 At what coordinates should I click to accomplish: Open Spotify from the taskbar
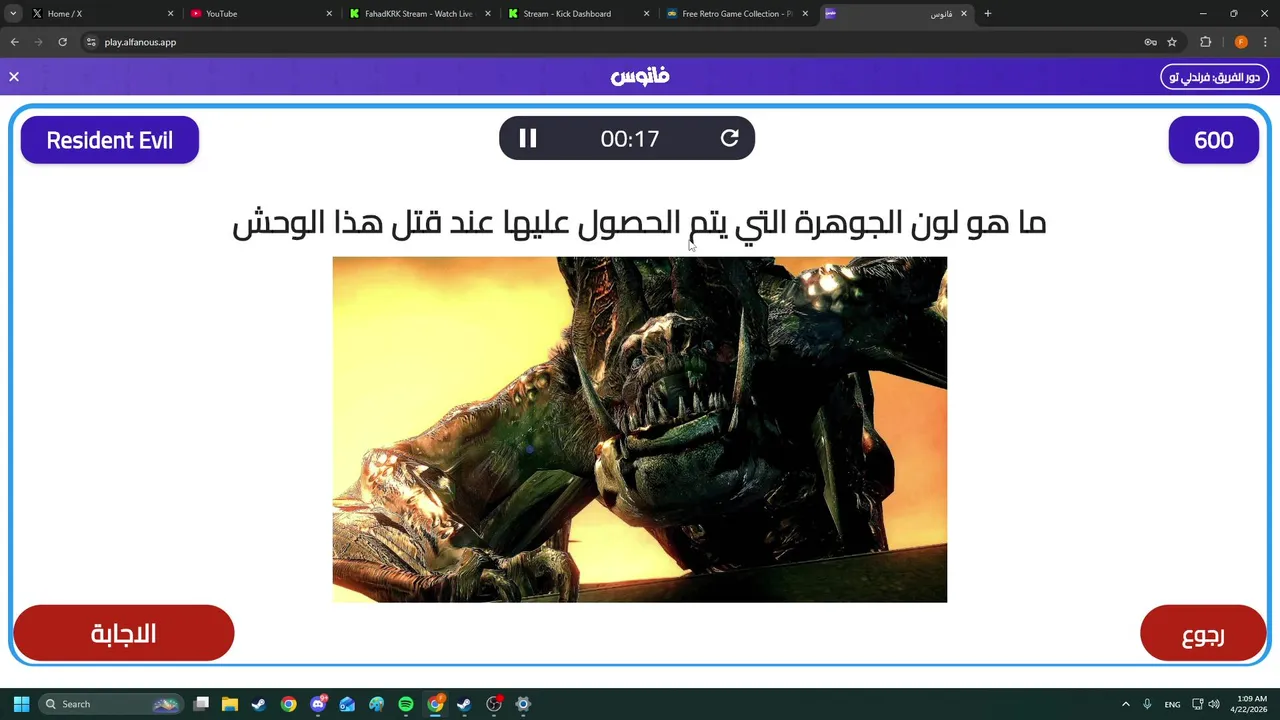click(x=406, y=704)
